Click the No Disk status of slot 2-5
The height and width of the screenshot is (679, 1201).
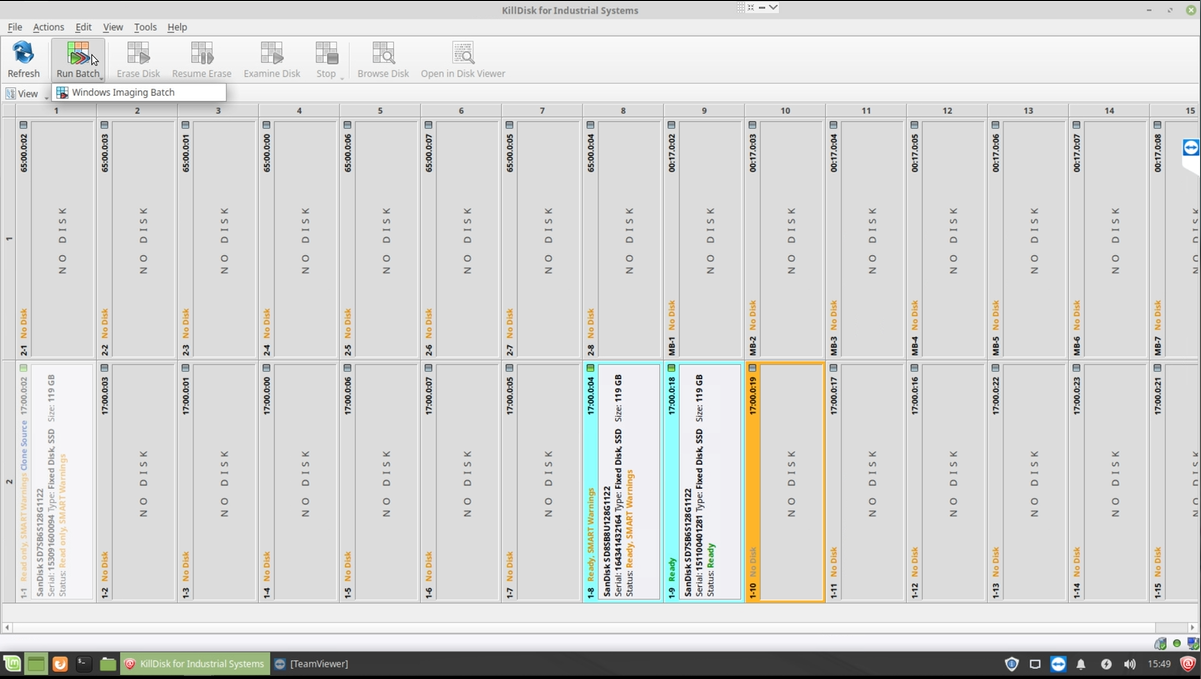tap(348, 322)
